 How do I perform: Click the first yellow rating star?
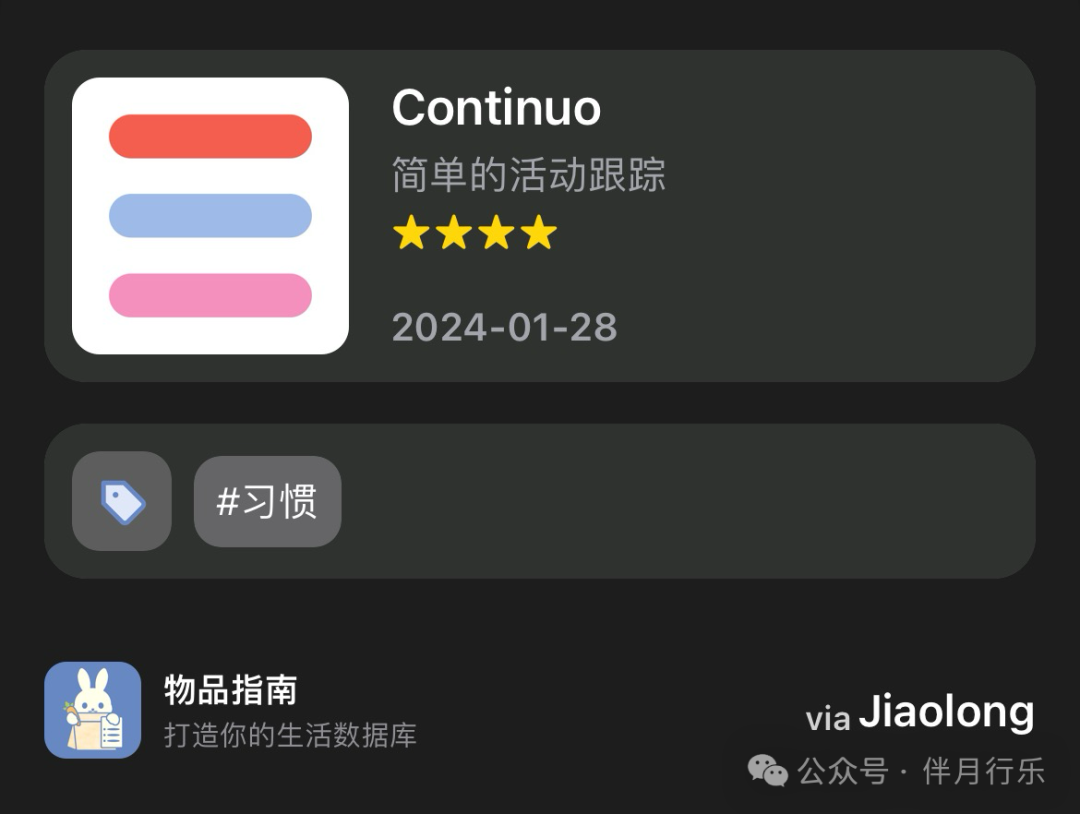pos(411,232)
